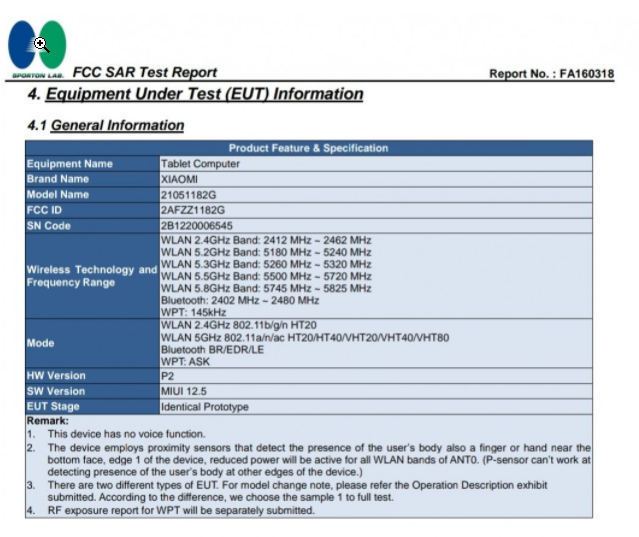The height and width of the screenshot is (537, 639).
Task: Click the WPT: 145kHz line
Action: (194, 313)
